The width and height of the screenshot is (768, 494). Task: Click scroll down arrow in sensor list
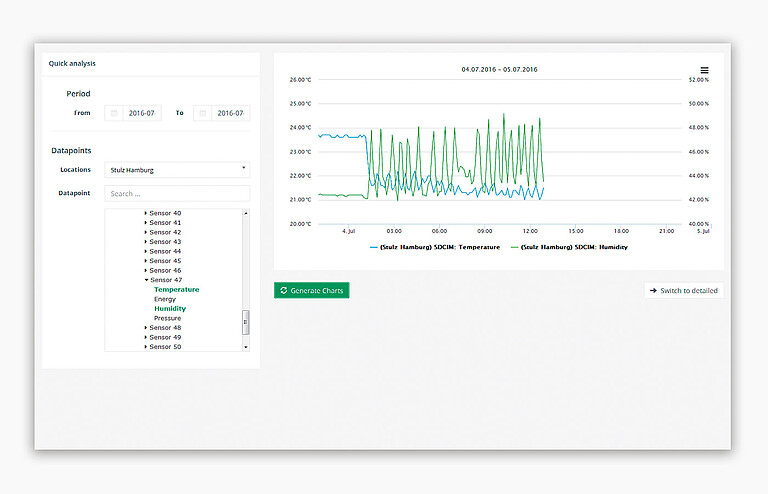[246, 347]
